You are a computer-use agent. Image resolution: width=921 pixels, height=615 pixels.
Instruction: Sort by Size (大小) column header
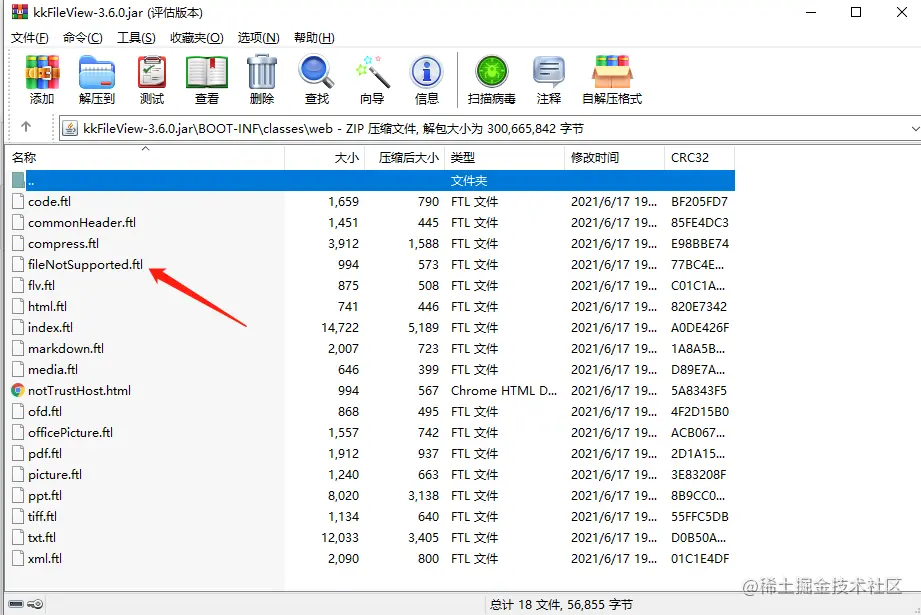(325, 157)
